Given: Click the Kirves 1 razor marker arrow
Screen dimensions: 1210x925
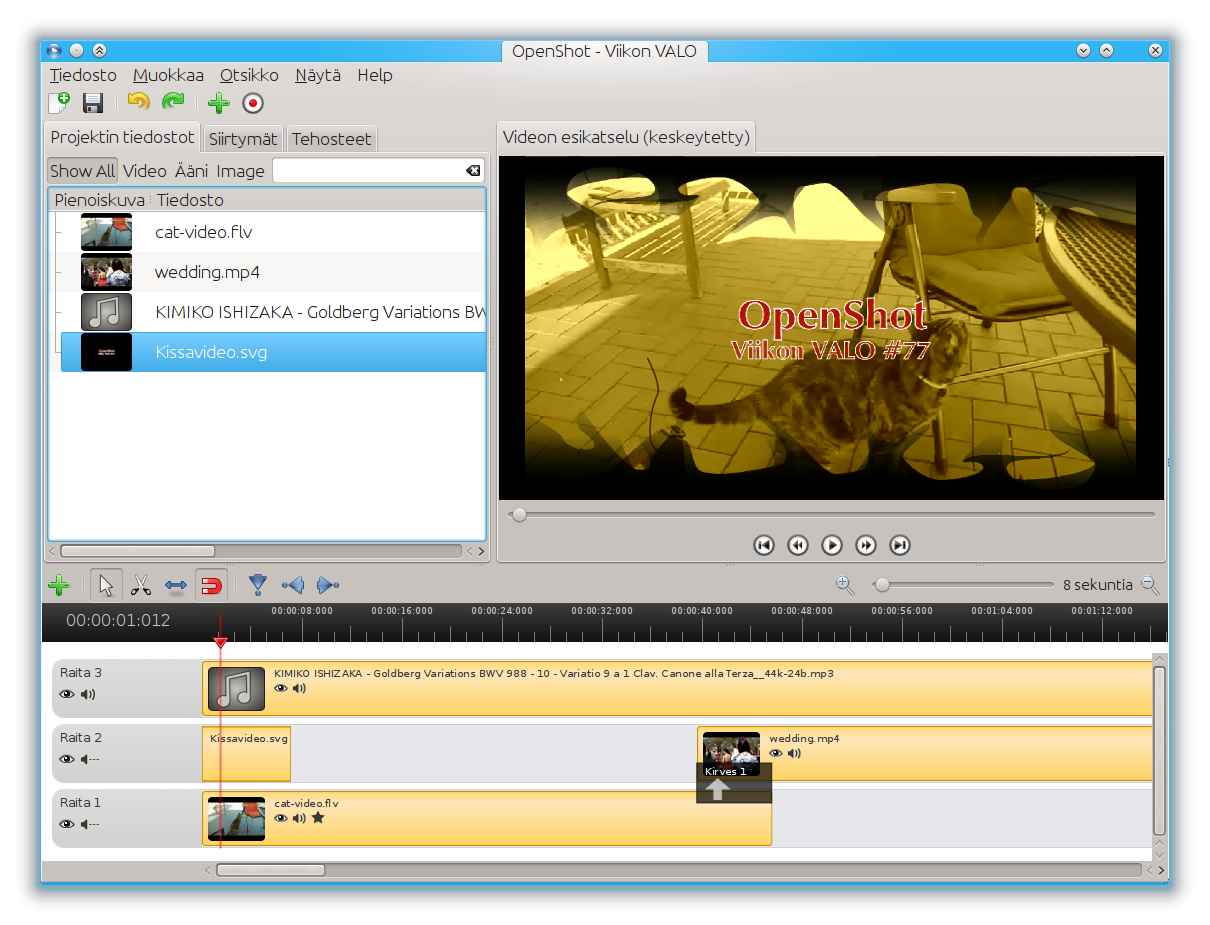Looking at the screenshot, I should [718, 789].
